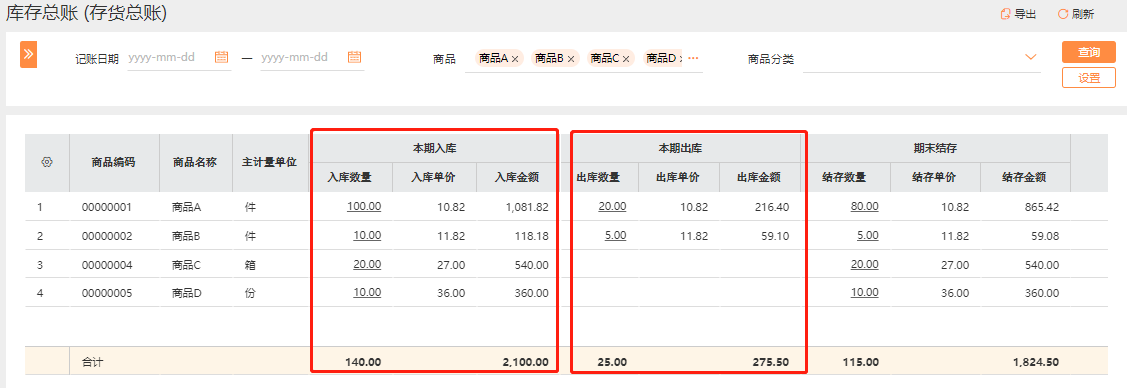
Task: Click the 库存总账 (存货总账) page title
Action: [87, 14]
